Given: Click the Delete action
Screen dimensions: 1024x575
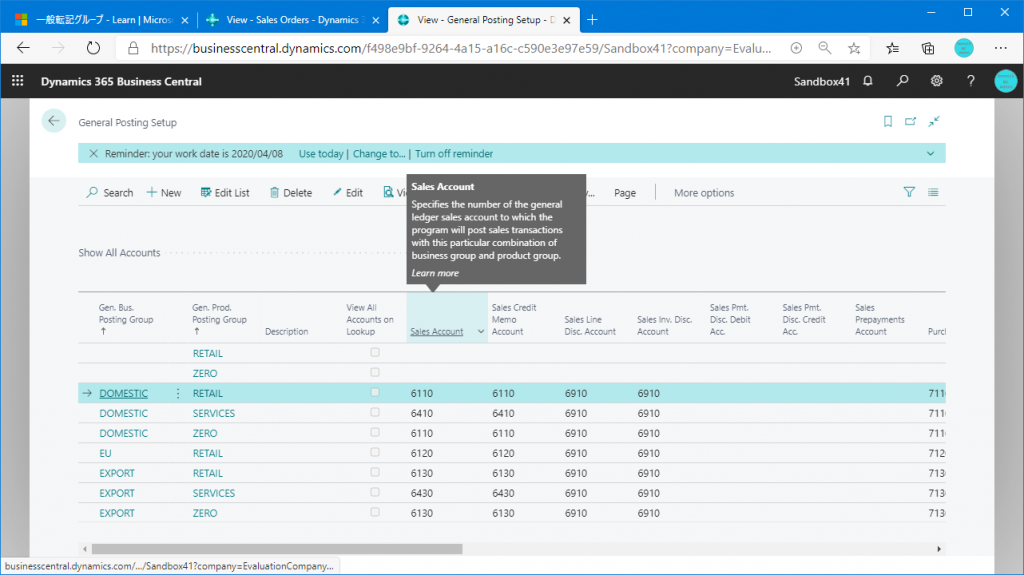Looking at the screenshot, I should (291, 193).
